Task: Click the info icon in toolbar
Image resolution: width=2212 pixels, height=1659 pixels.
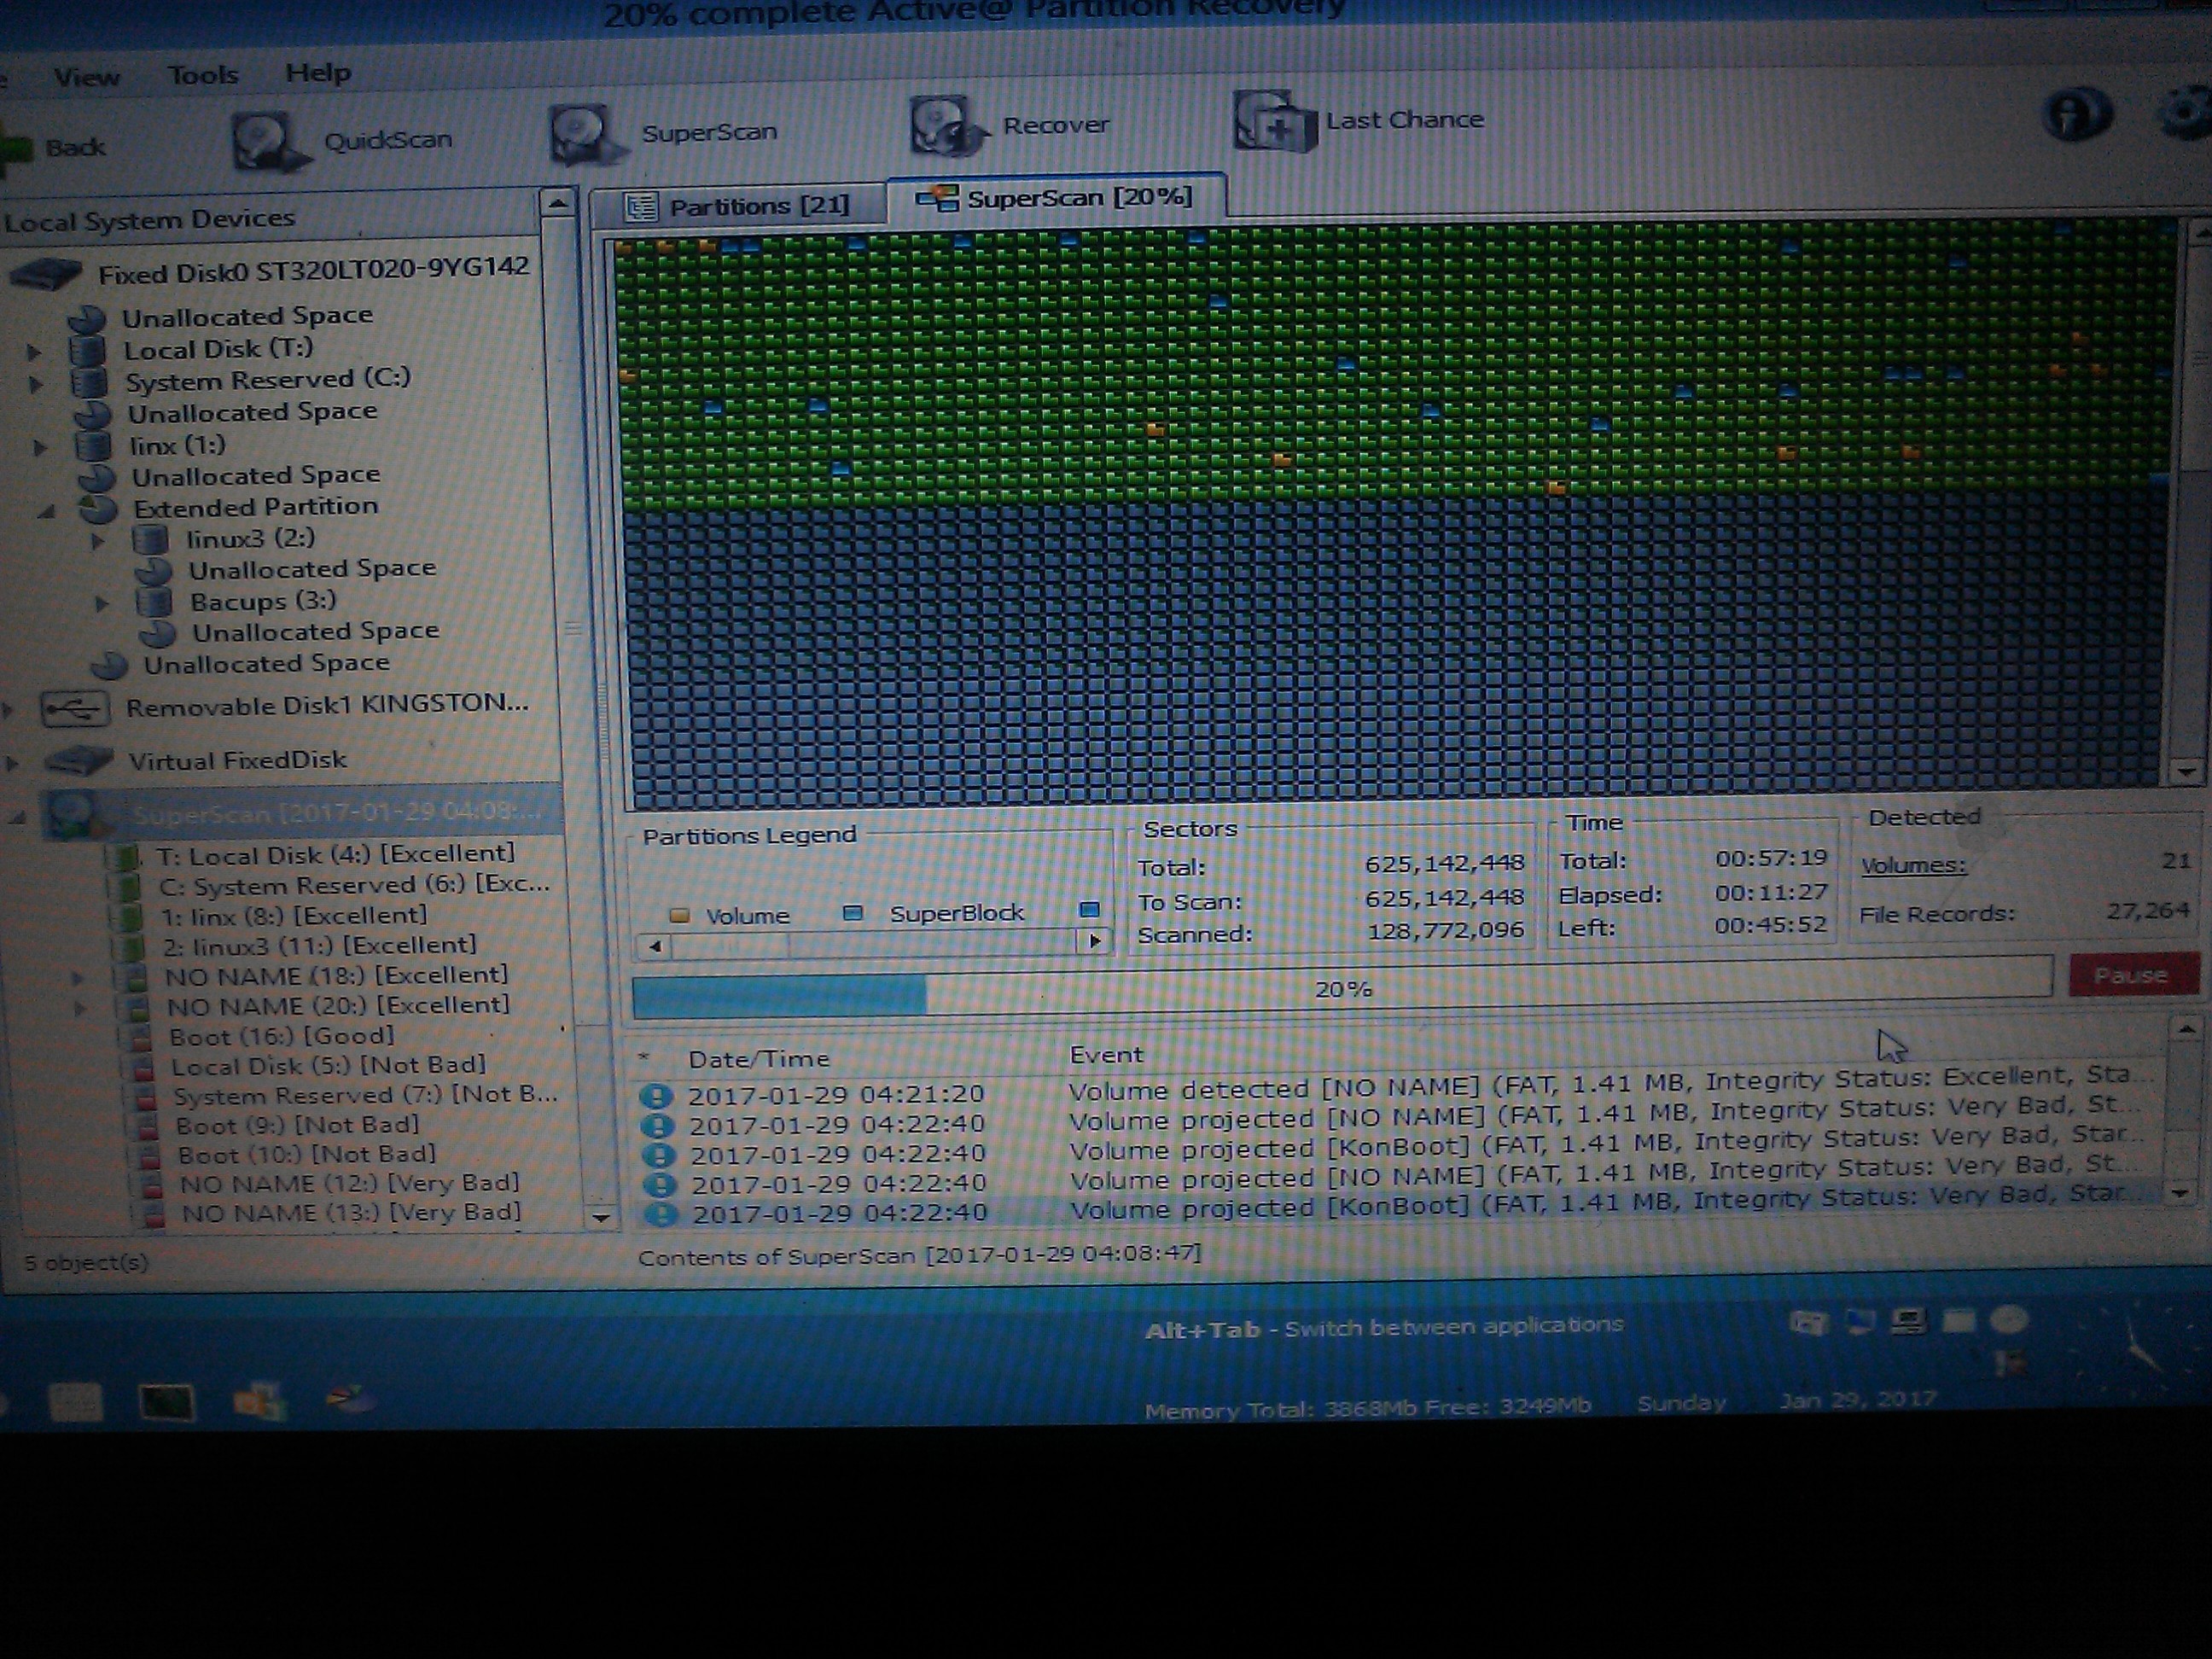Action: pyautogui.click(x=2077, y=115)
